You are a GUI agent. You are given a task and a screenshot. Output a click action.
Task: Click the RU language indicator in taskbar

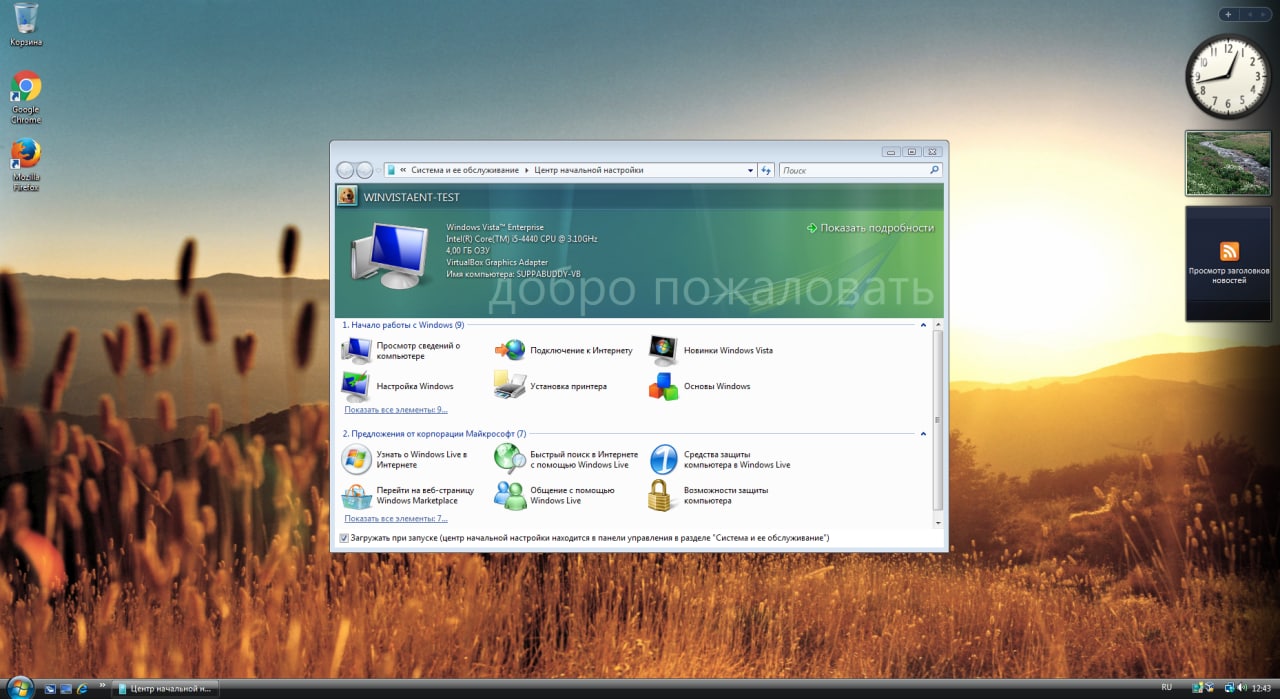[x=1166, y=688]
